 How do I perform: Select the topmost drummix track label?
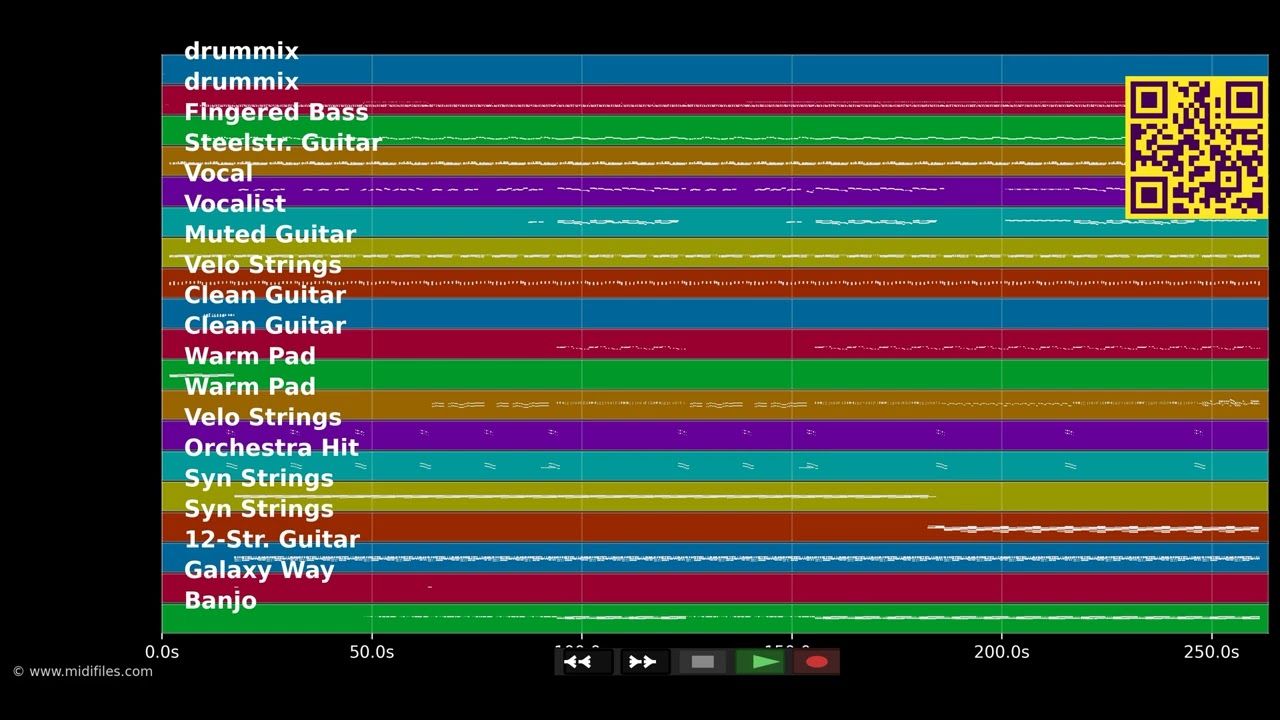(x=241, y=51)
